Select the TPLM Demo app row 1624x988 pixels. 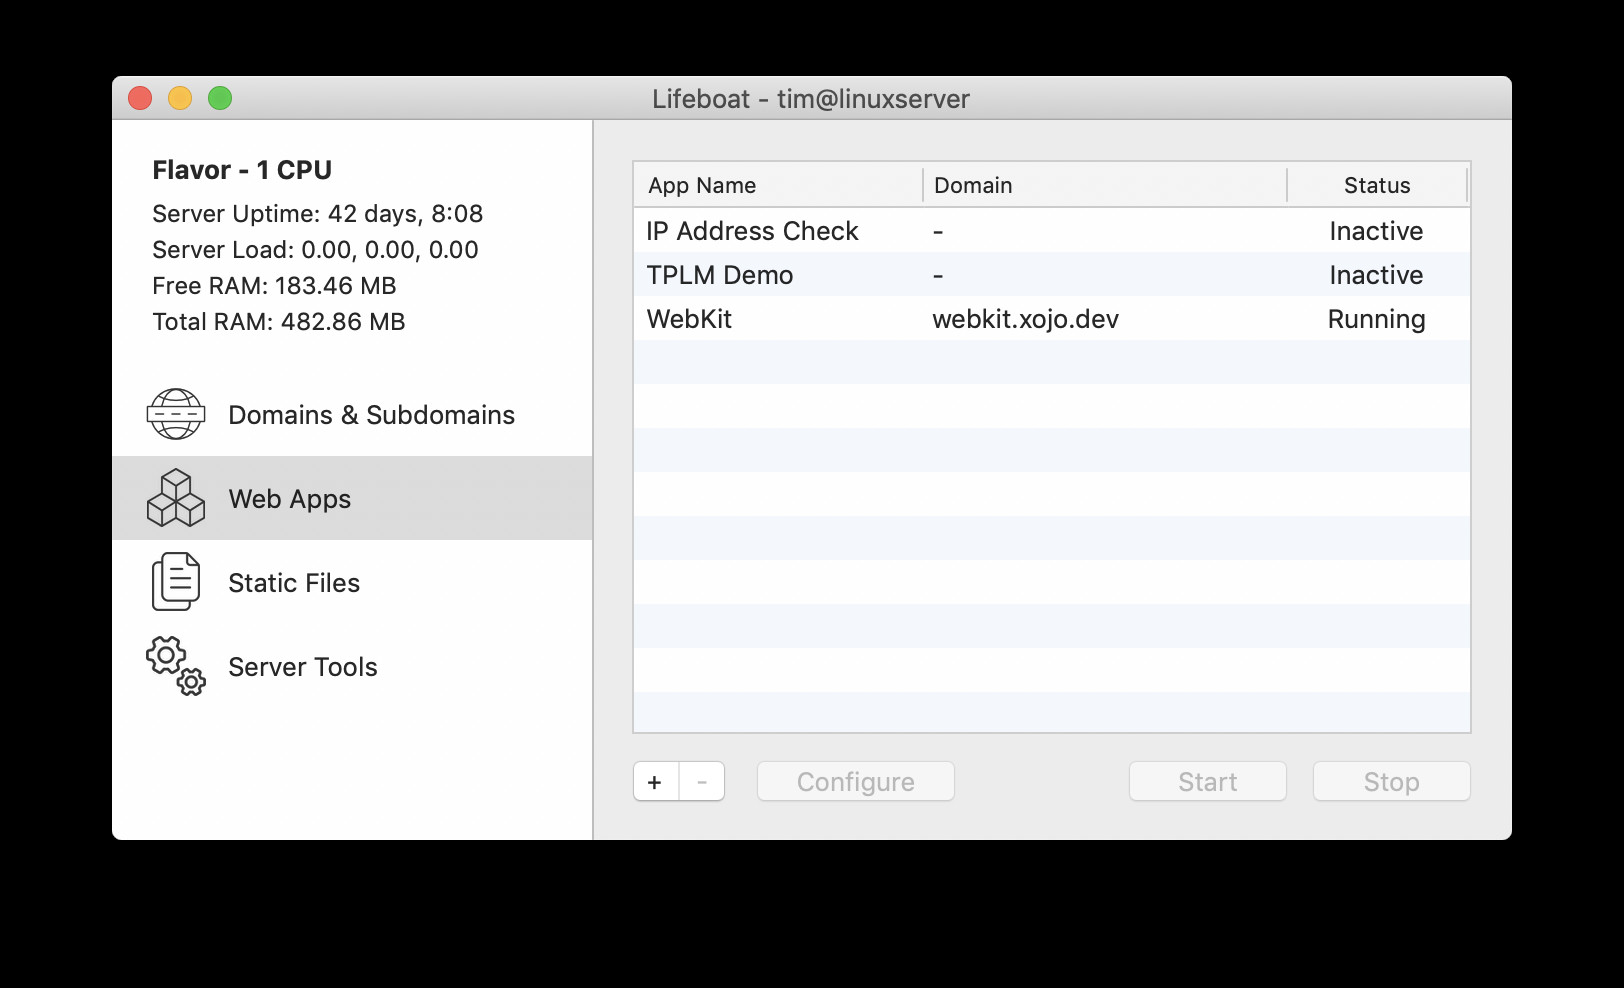tap(1052, 275)
